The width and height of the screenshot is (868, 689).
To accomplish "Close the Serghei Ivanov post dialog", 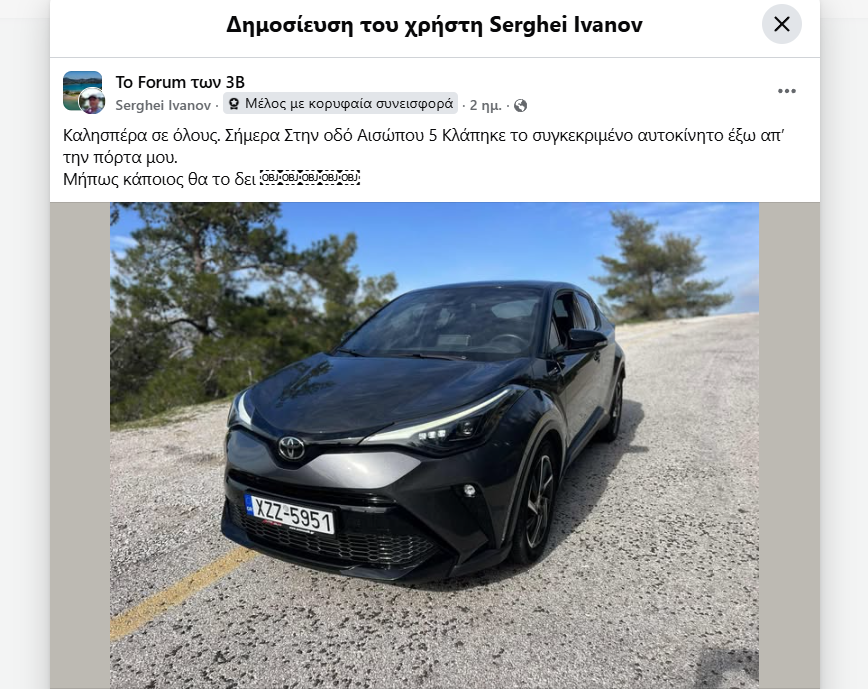I will [781, 24].
